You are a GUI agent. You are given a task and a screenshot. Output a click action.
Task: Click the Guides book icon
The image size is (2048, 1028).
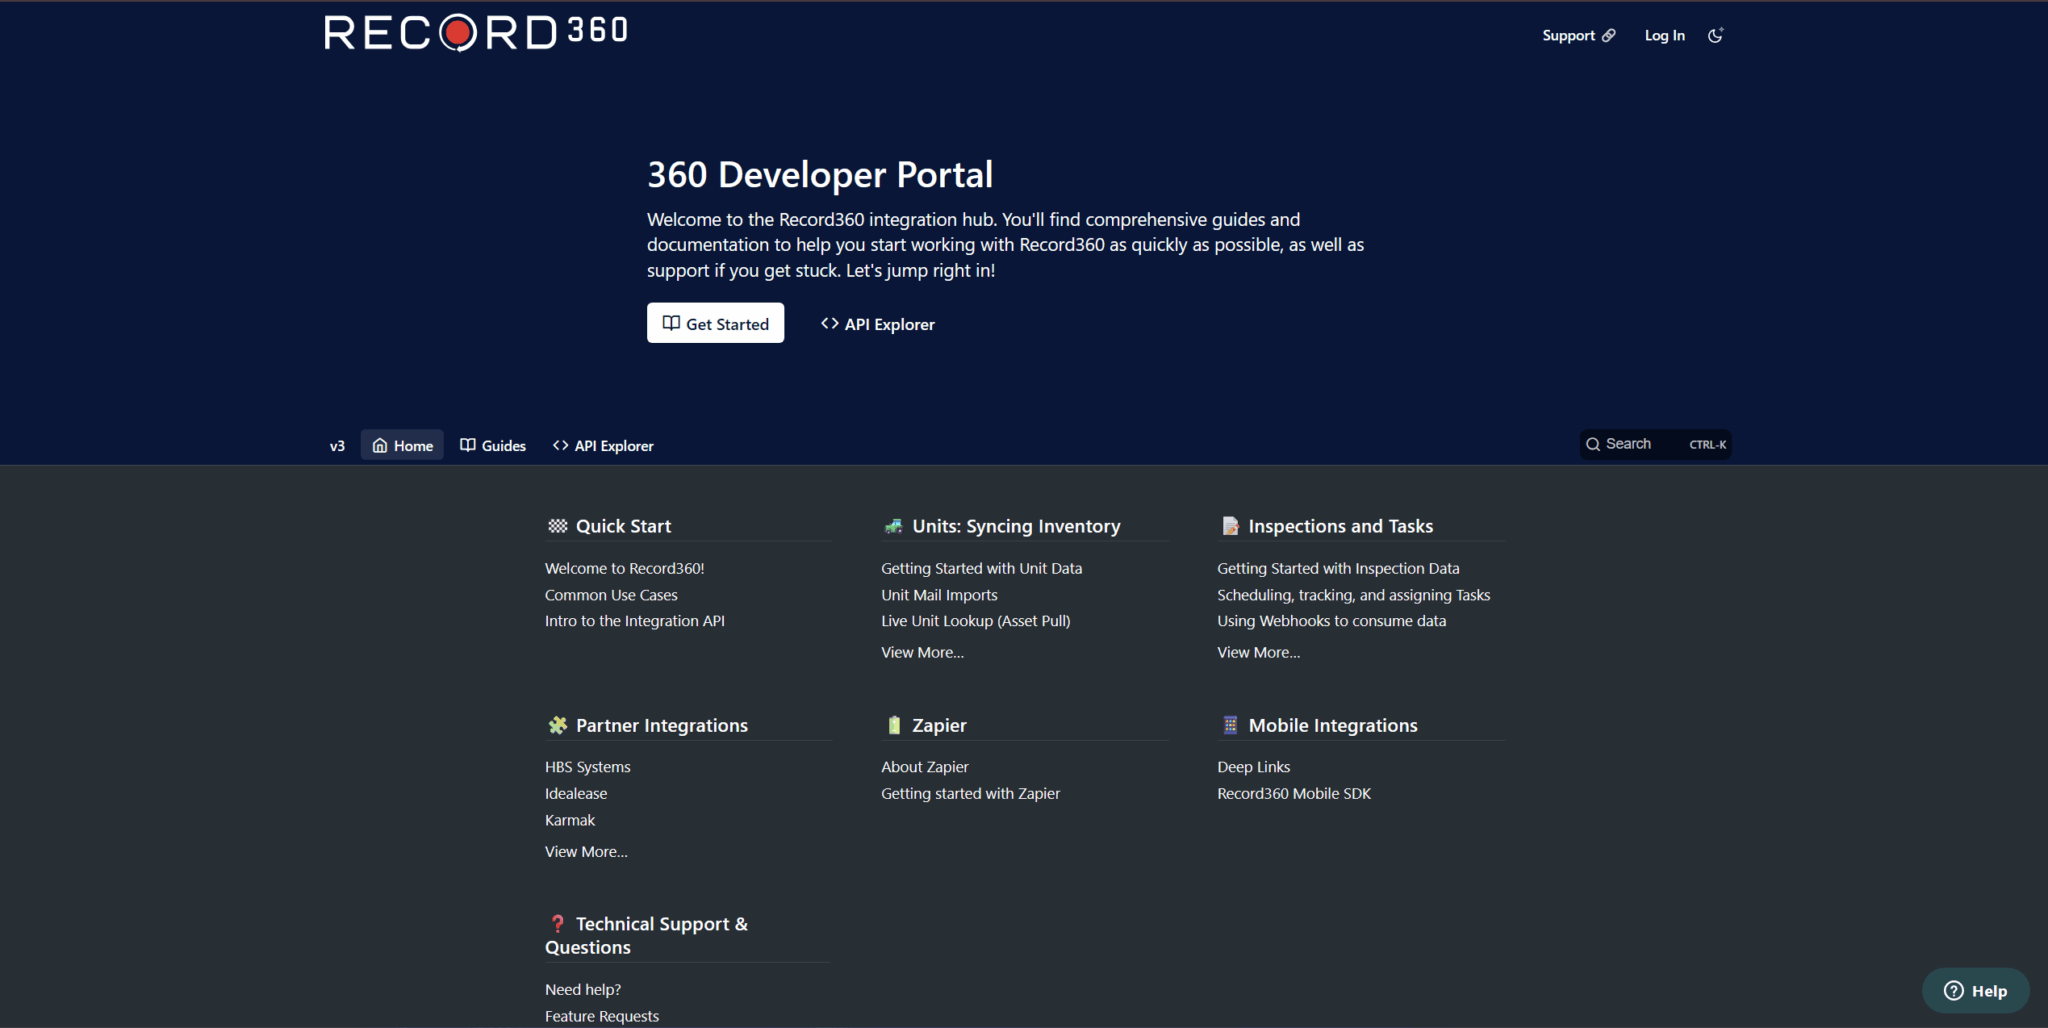tap(467, 445)
